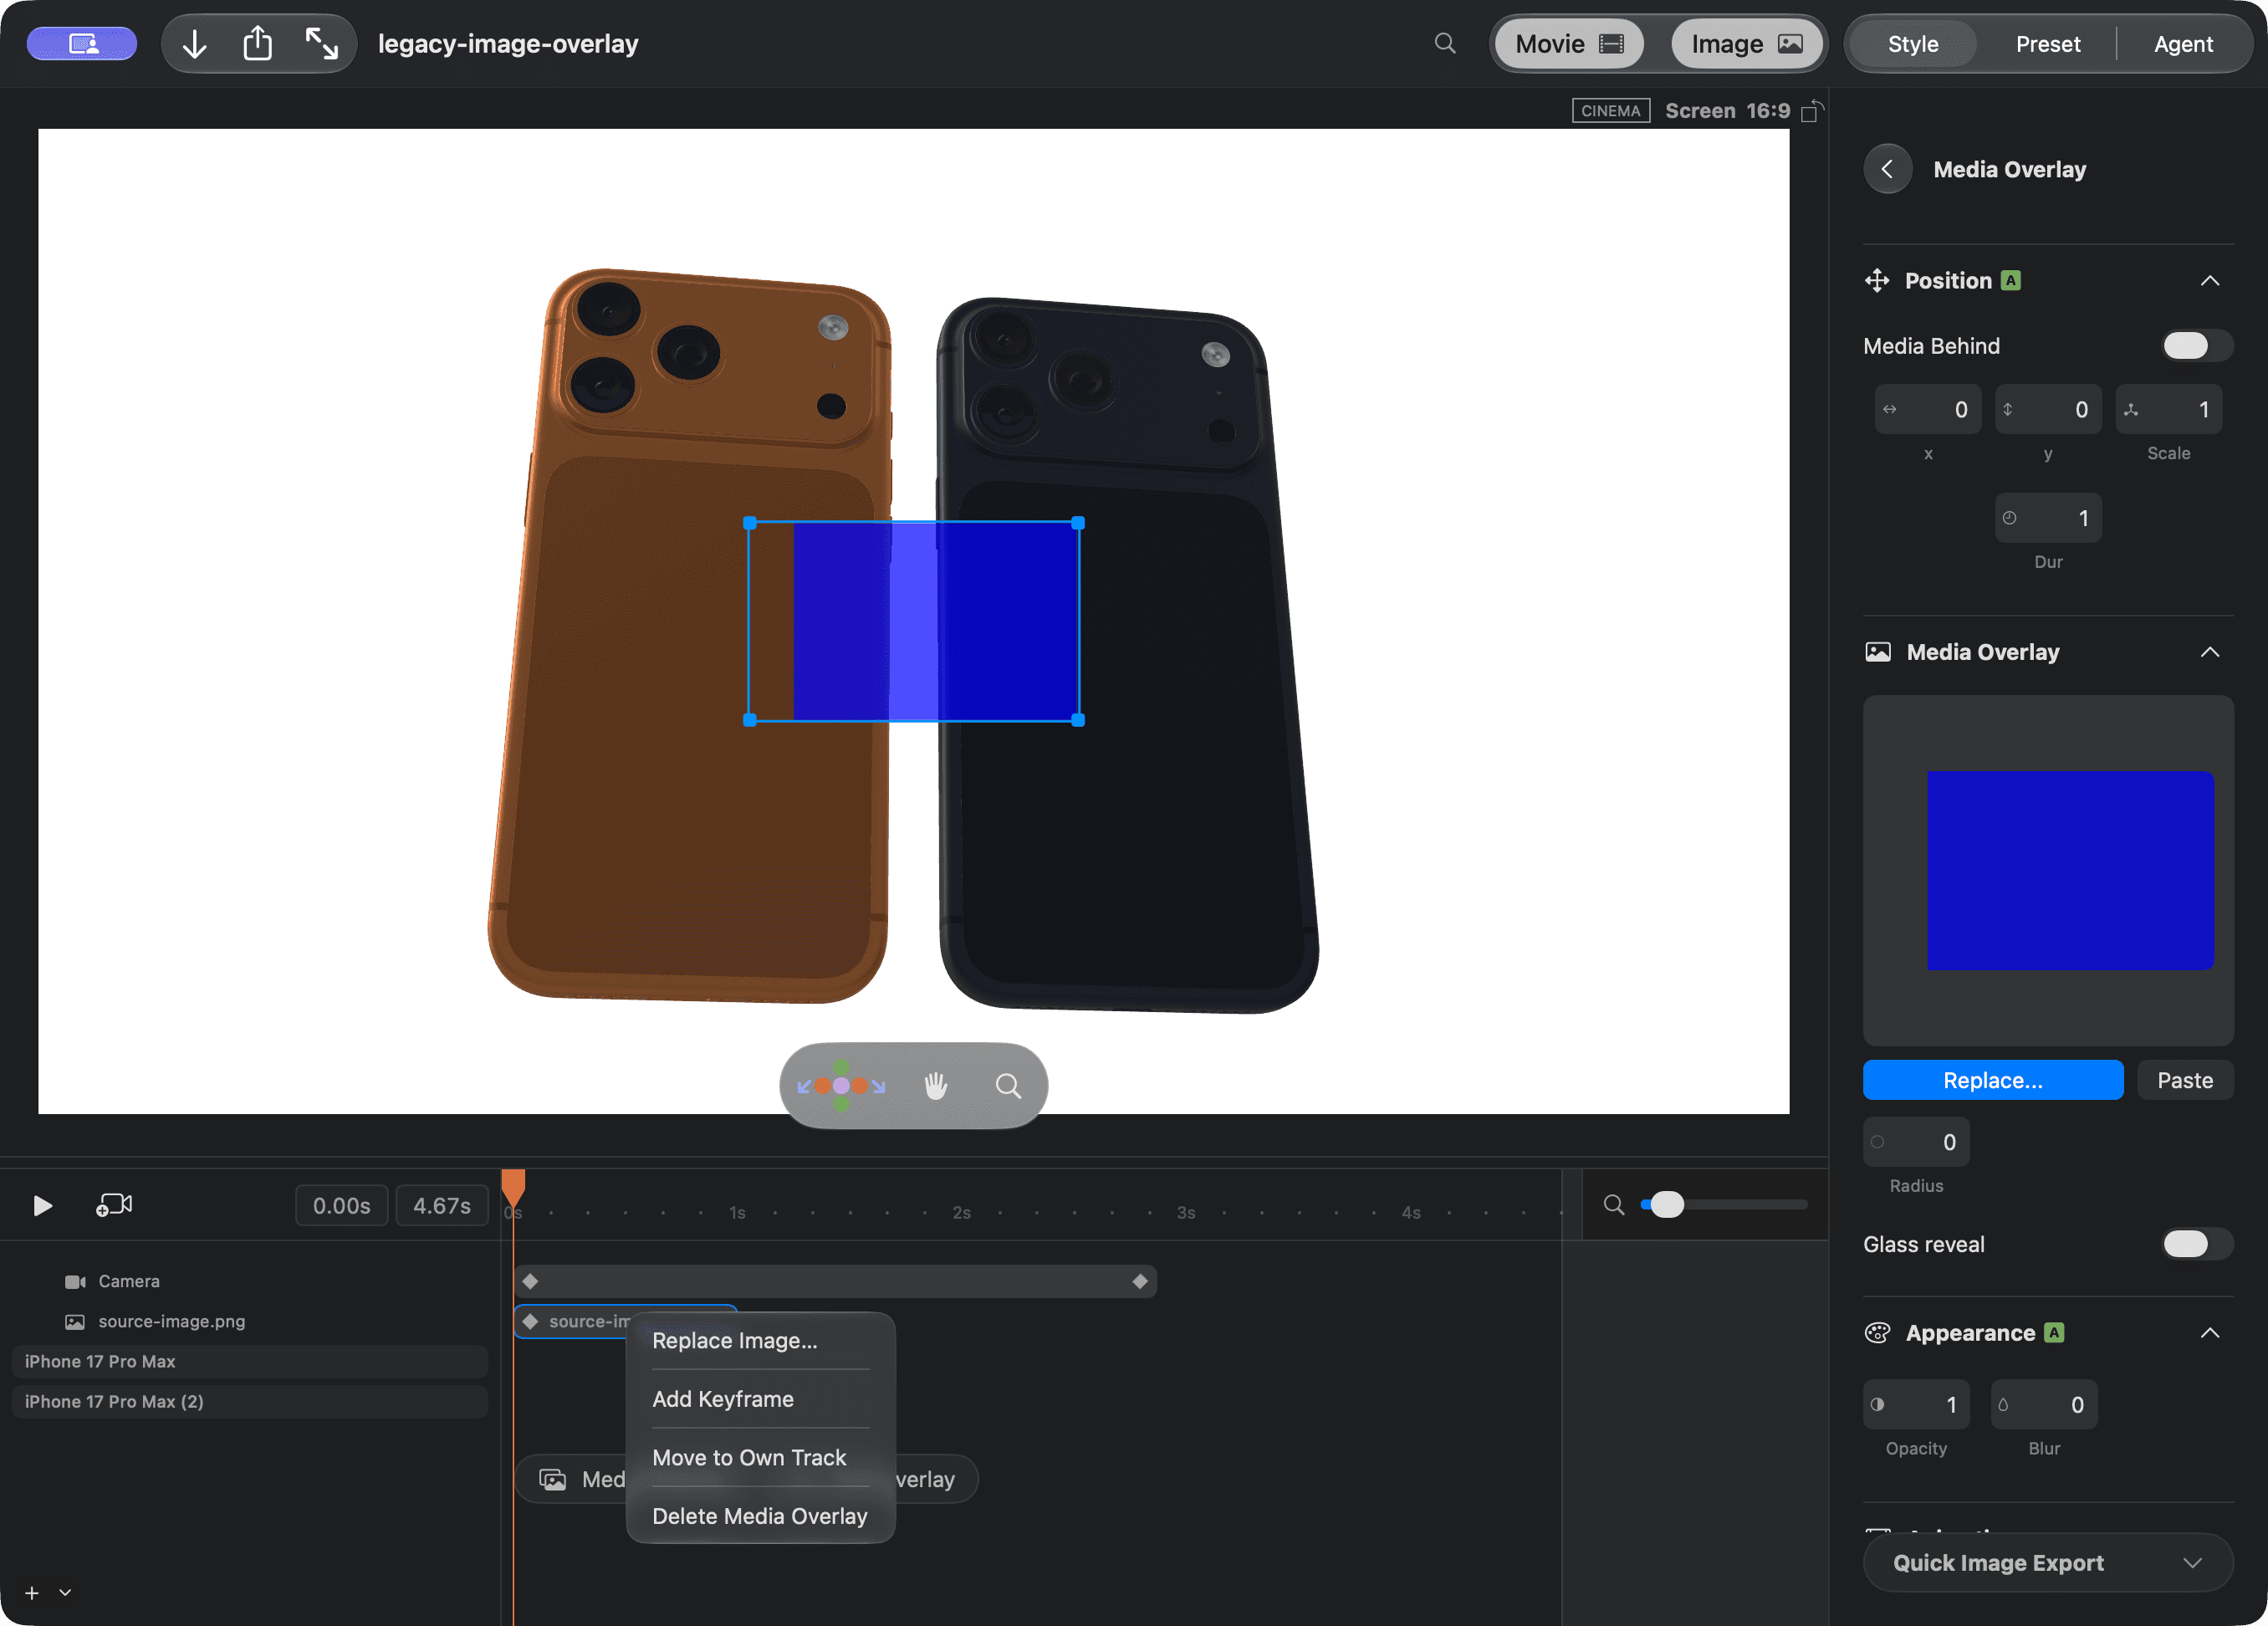The height and width of the screenshot is (1626, 2268).
Task: Click the Camera track end keyframe diamond
Action: 1140,1282
